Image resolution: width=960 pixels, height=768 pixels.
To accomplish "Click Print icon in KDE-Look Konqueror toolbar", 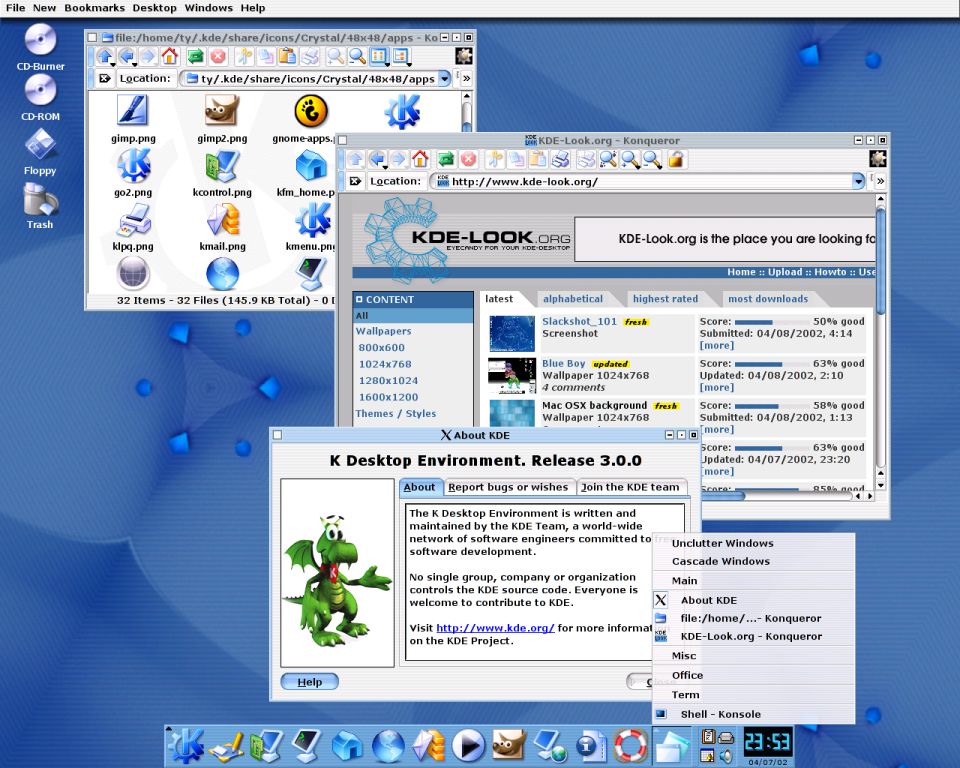I will point(560,159).
